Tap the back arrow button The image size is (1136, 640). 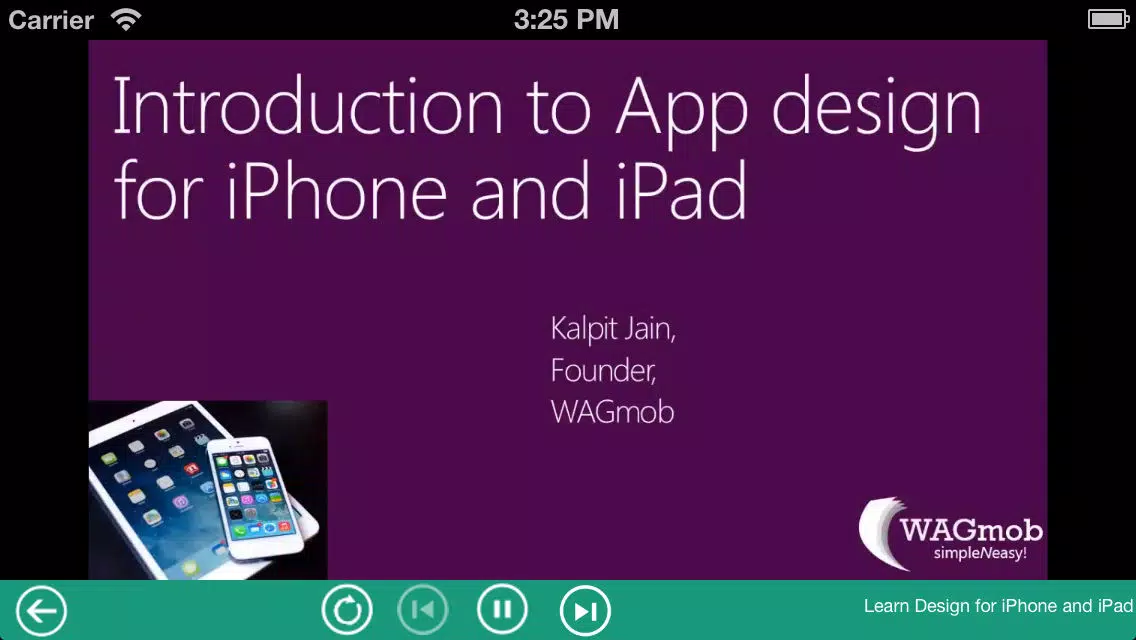(41, 611)
